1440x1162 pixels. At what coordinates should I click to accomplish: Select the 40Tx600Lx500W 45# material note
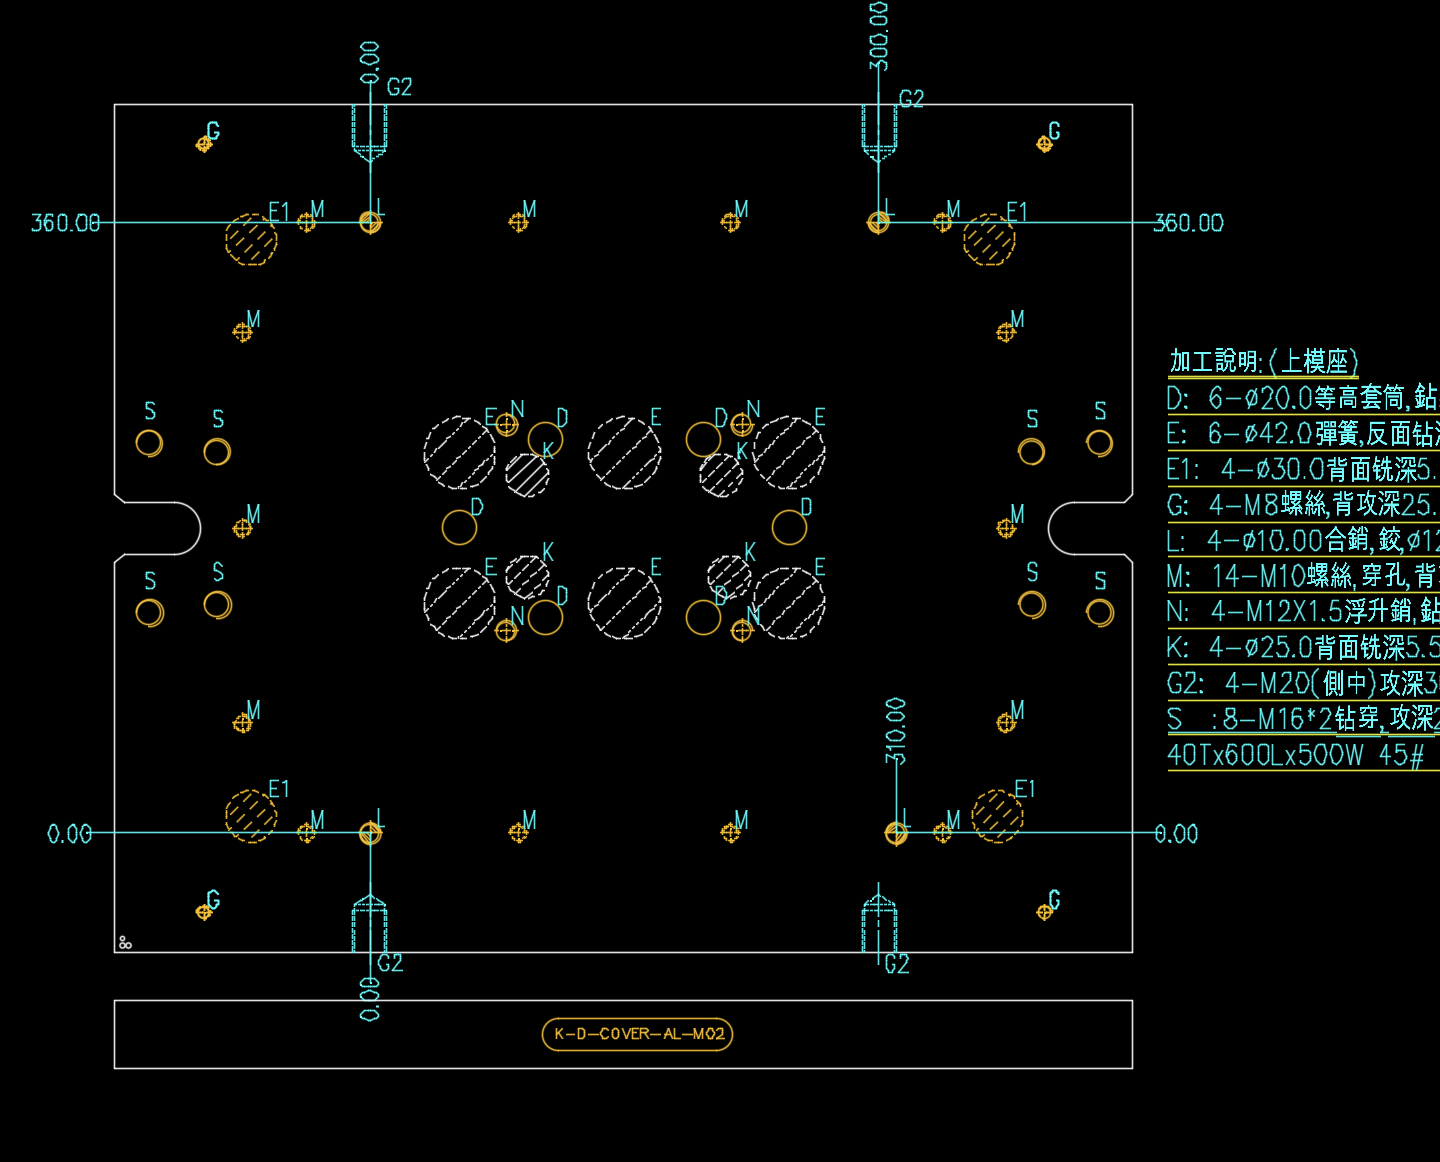click(1296, 755)
